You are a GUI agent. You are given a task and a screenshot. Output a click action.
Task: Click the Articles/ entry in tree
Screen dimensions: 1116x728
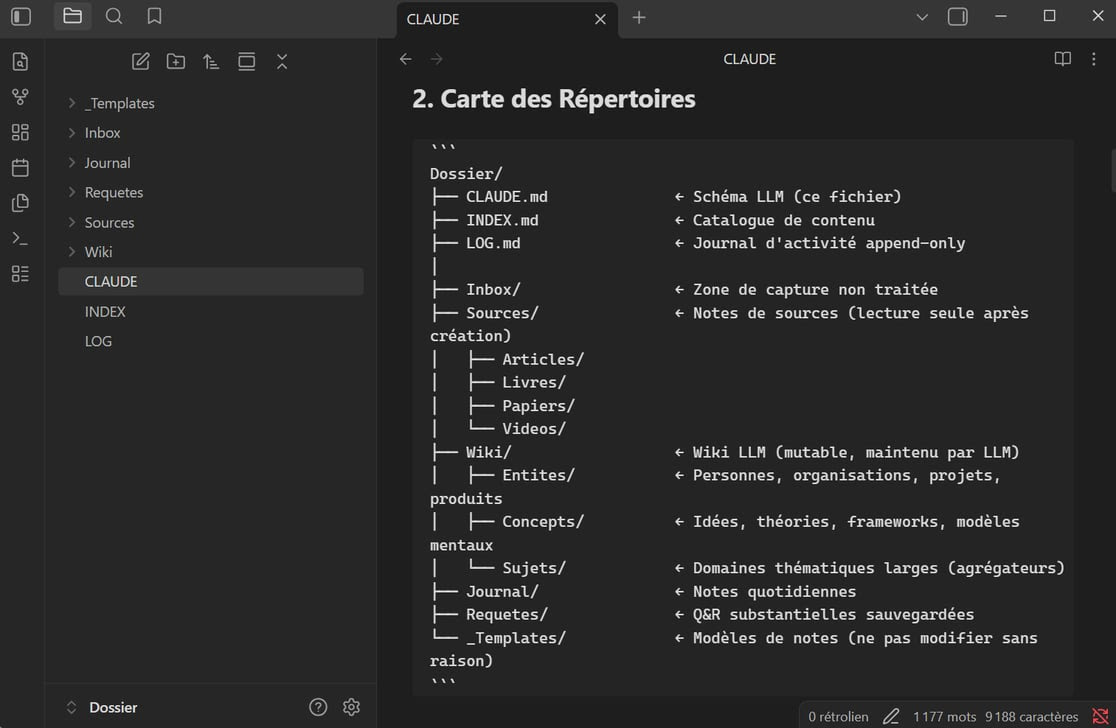coord(543,359)
